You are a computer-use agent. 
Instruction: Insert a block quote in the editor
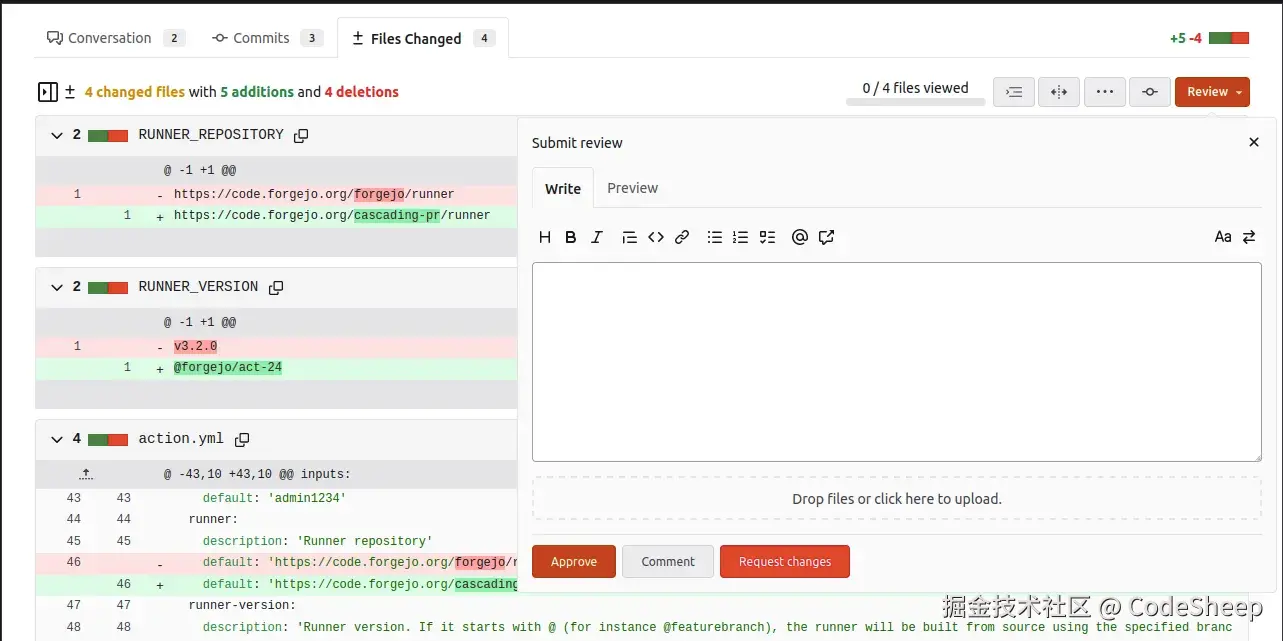(629, 237)
